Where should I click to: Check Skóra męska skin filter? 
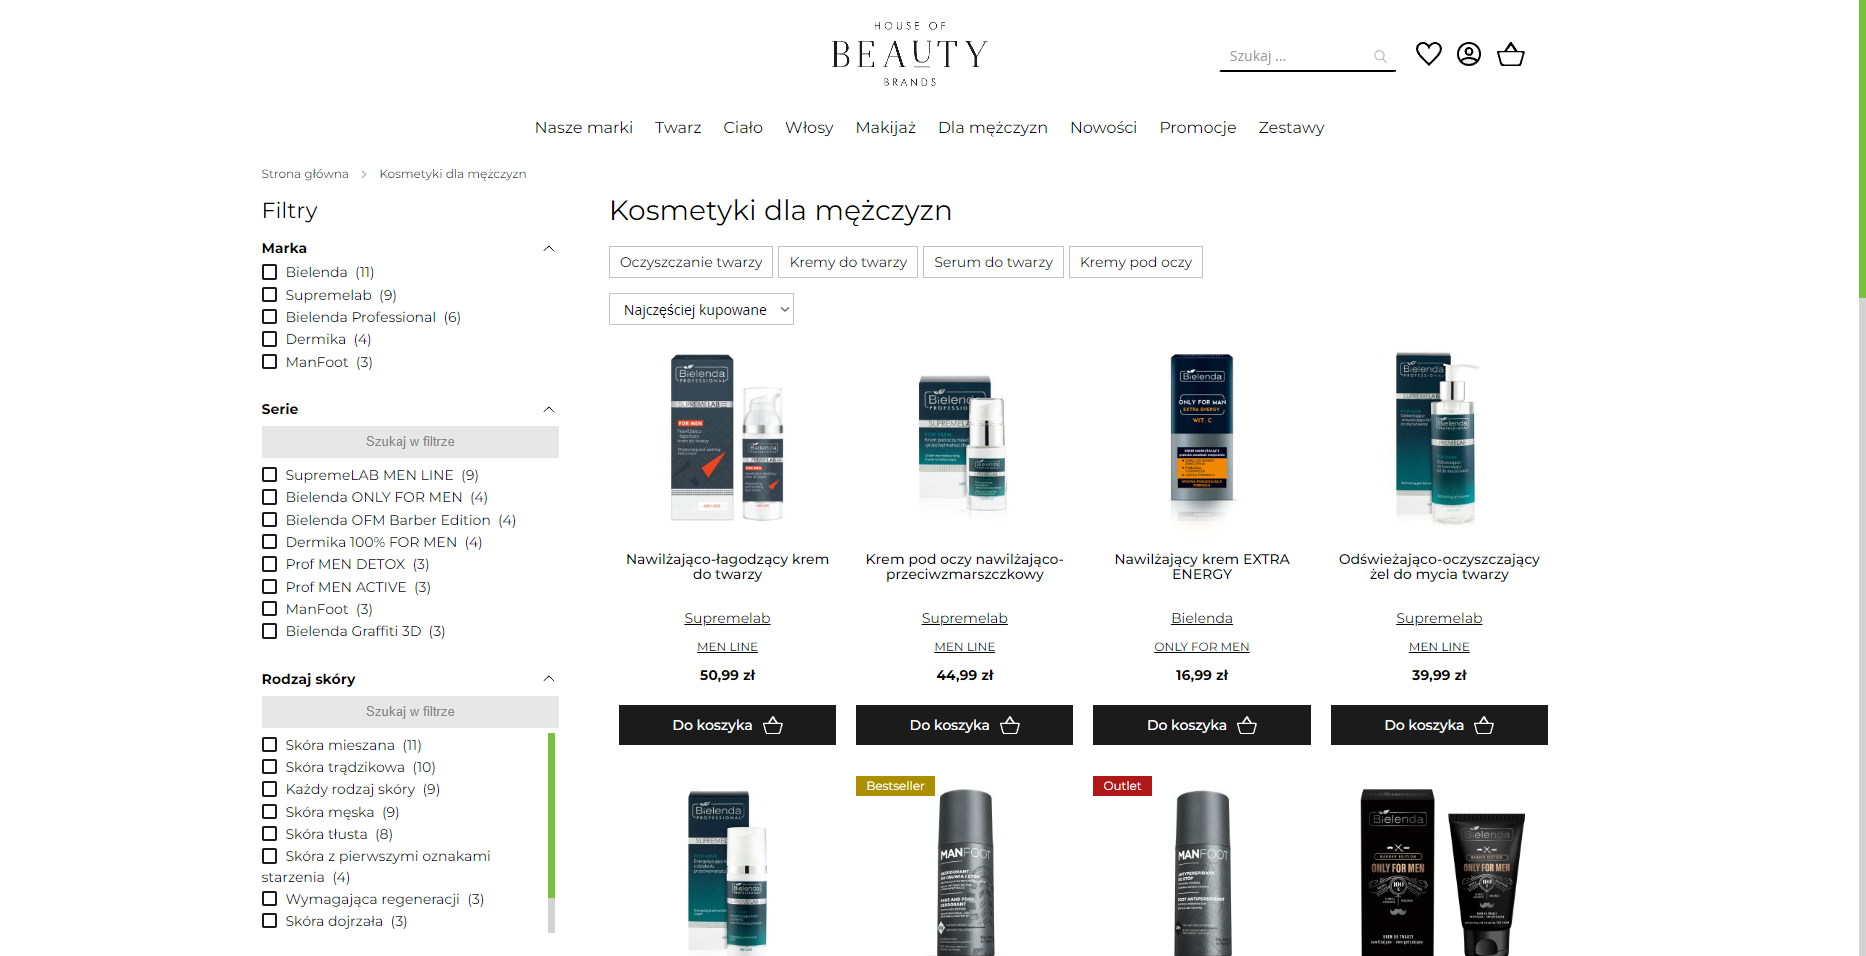point(270,812)
